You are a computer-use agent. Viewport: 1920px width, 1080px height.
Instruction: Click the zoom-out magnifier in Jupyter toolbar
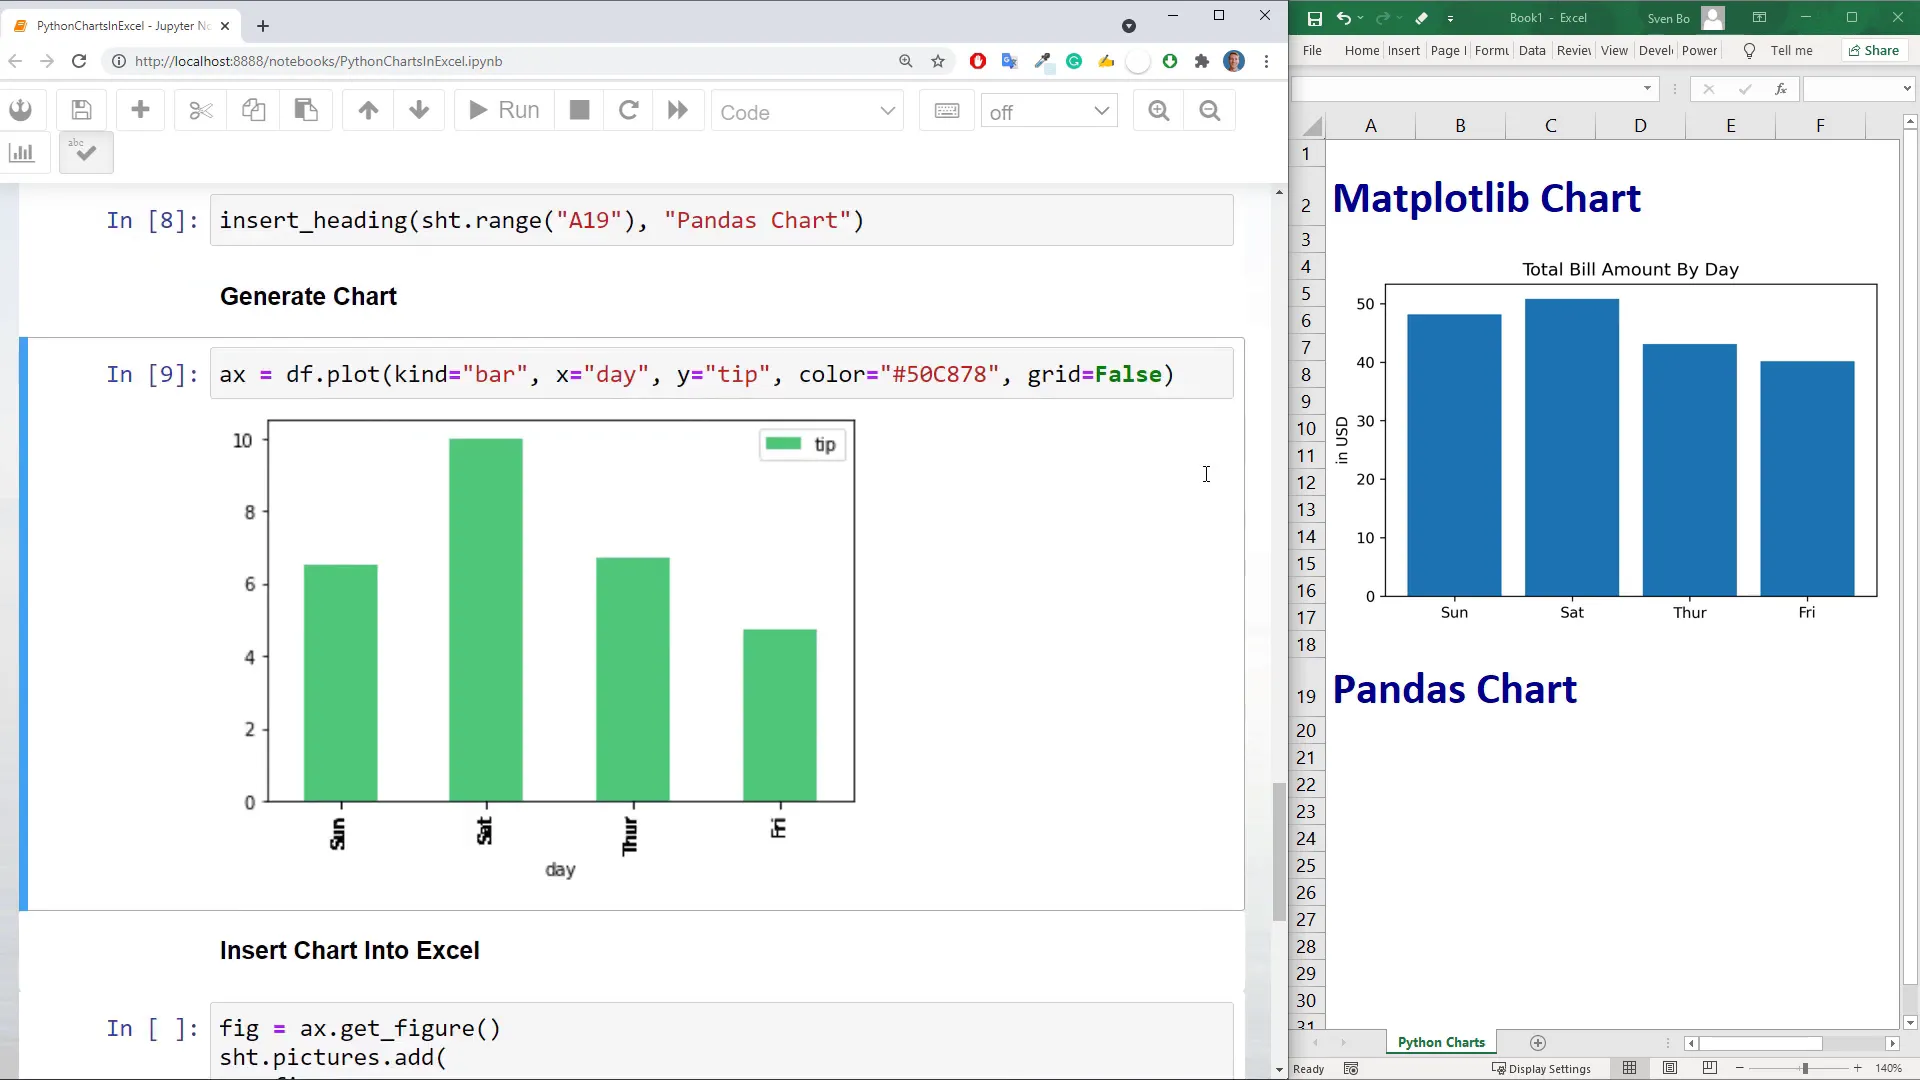point(1210,111)
